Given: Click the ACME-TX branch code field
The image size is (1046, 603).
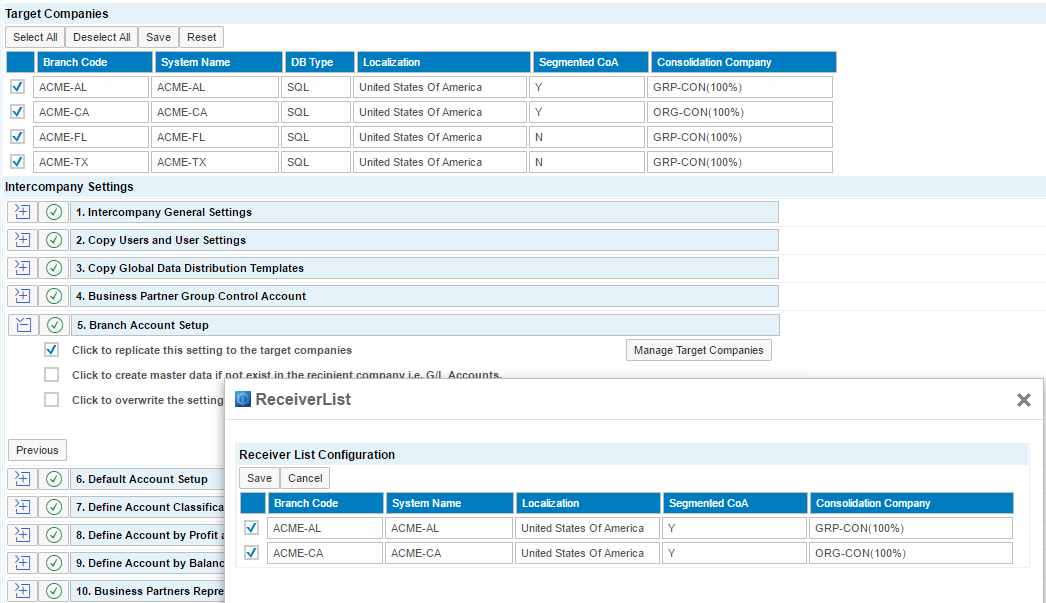Looking at the screenshot, I should coord(91,162).
